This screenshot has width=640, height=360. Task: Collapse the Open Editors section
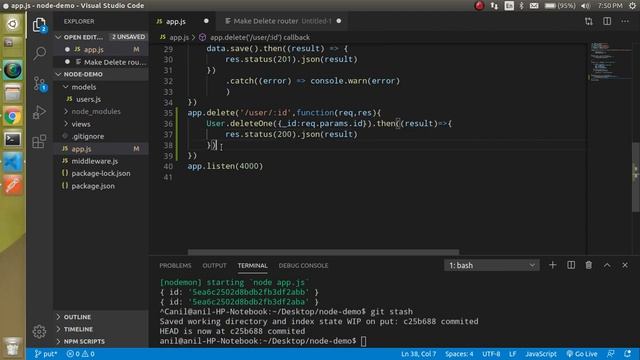[x=101, y=37]
